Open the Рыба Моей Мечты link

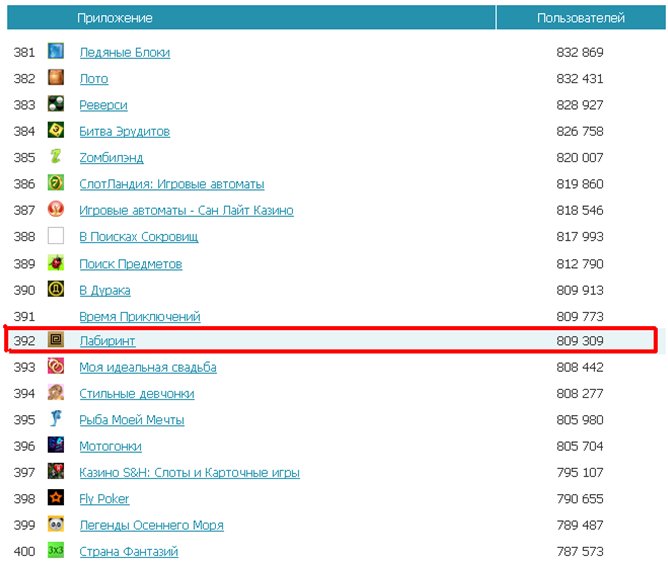click(x=132, y=420)
